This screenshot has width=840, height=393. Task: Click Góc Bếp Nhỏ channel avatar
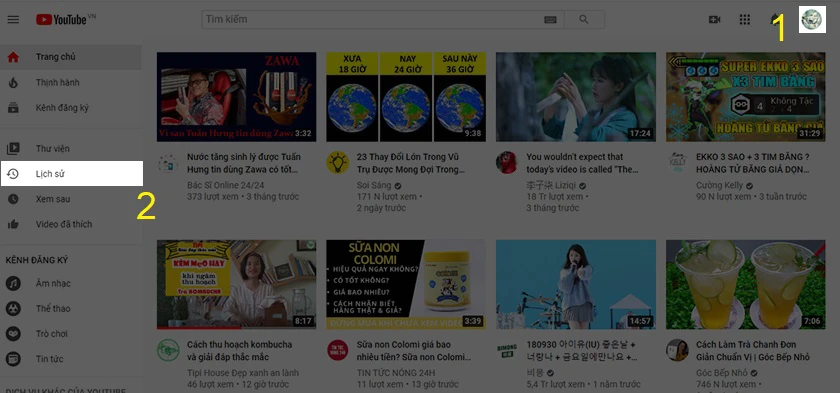pos(677,350)
